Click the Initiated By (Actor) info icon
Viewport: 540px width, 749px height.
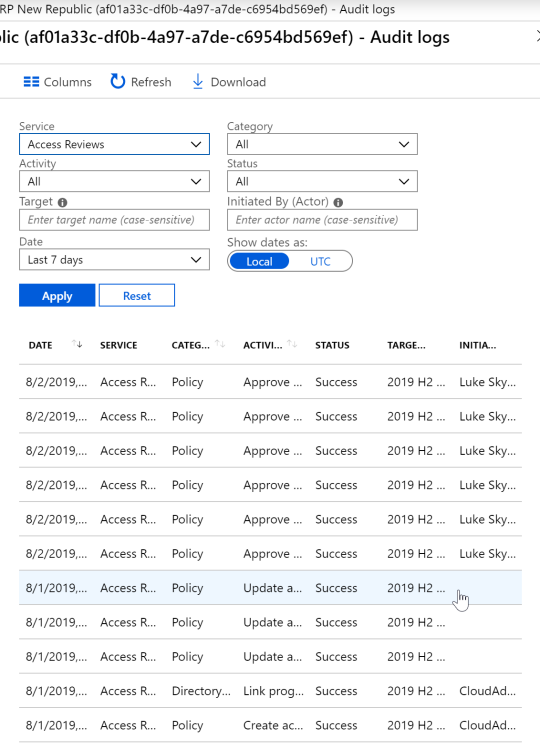point(338,203)
